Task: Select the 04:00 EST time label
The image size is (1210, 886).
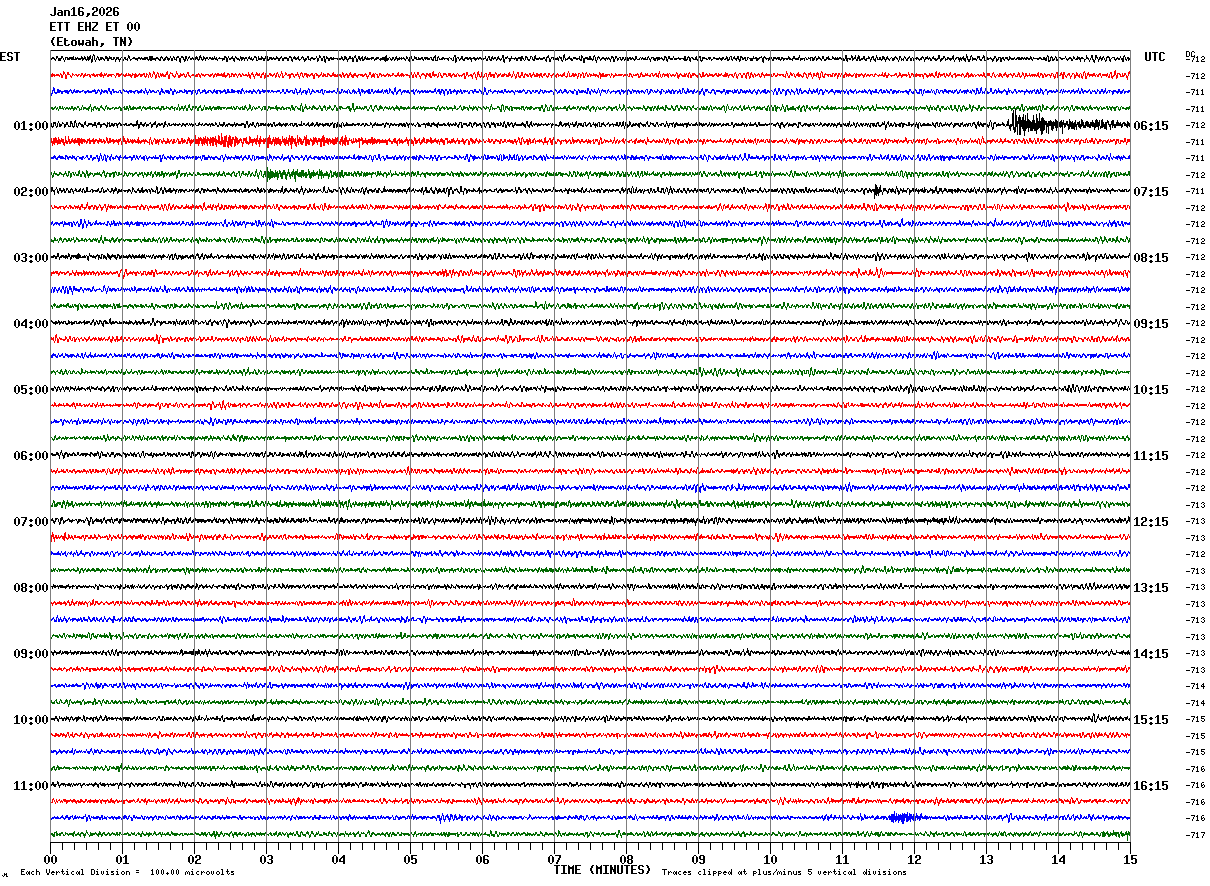Action: tap(31, 324)
